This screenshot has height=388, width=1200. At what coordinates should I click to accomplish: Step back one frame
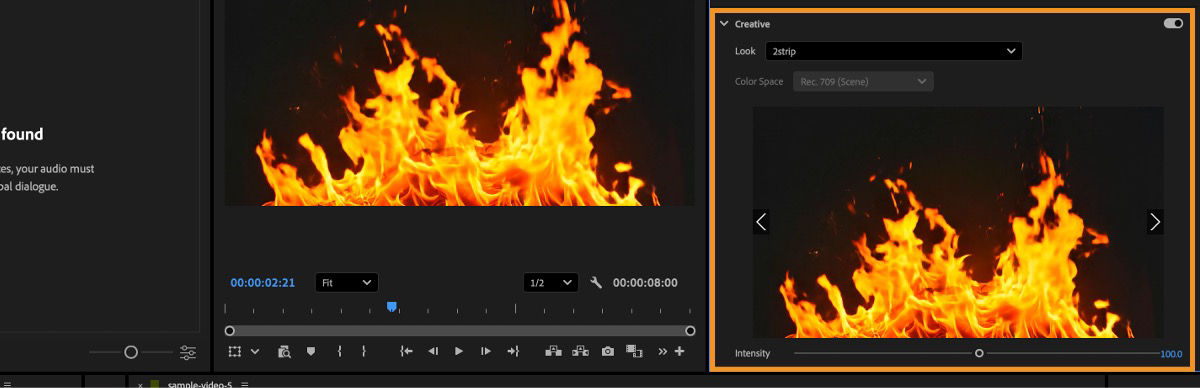click(x=433, y=351)
